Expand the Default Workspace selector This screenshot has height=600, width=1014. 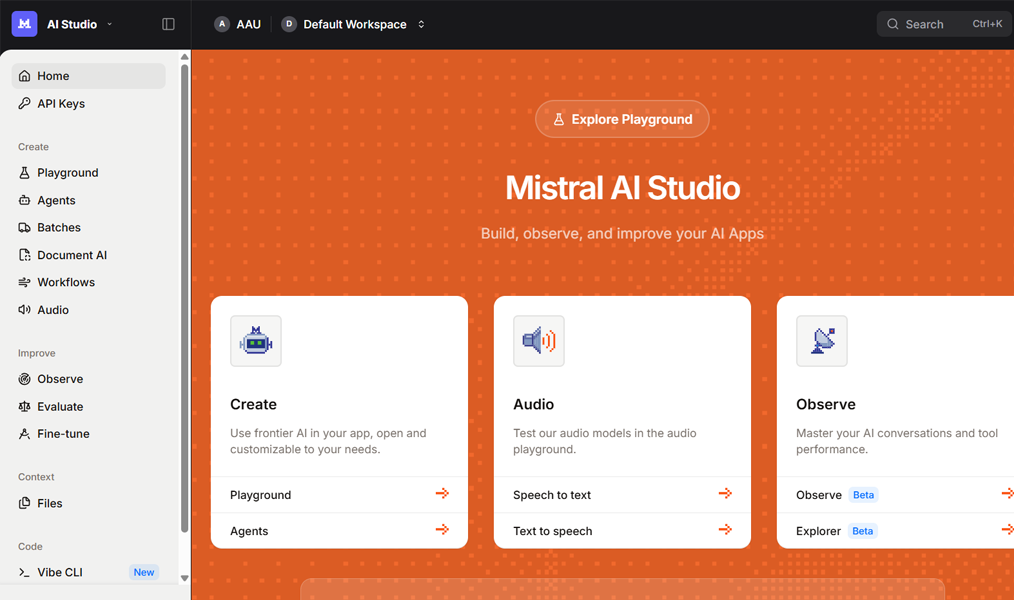coord(354,23)
